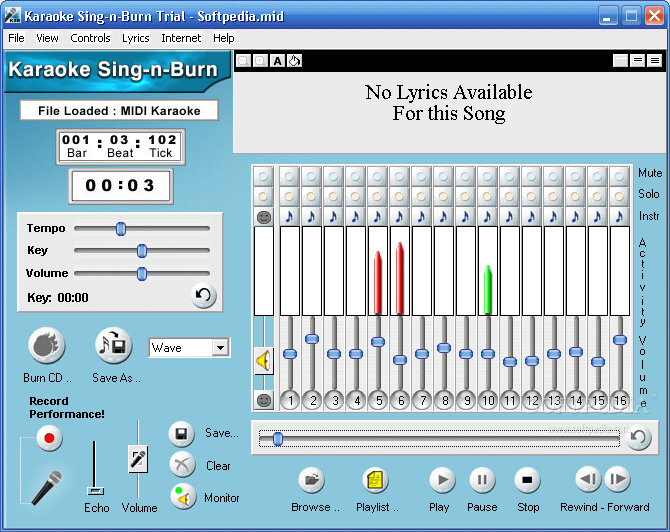Open the Internet menu
Screen dimensions: 670x532
[181, 38]
